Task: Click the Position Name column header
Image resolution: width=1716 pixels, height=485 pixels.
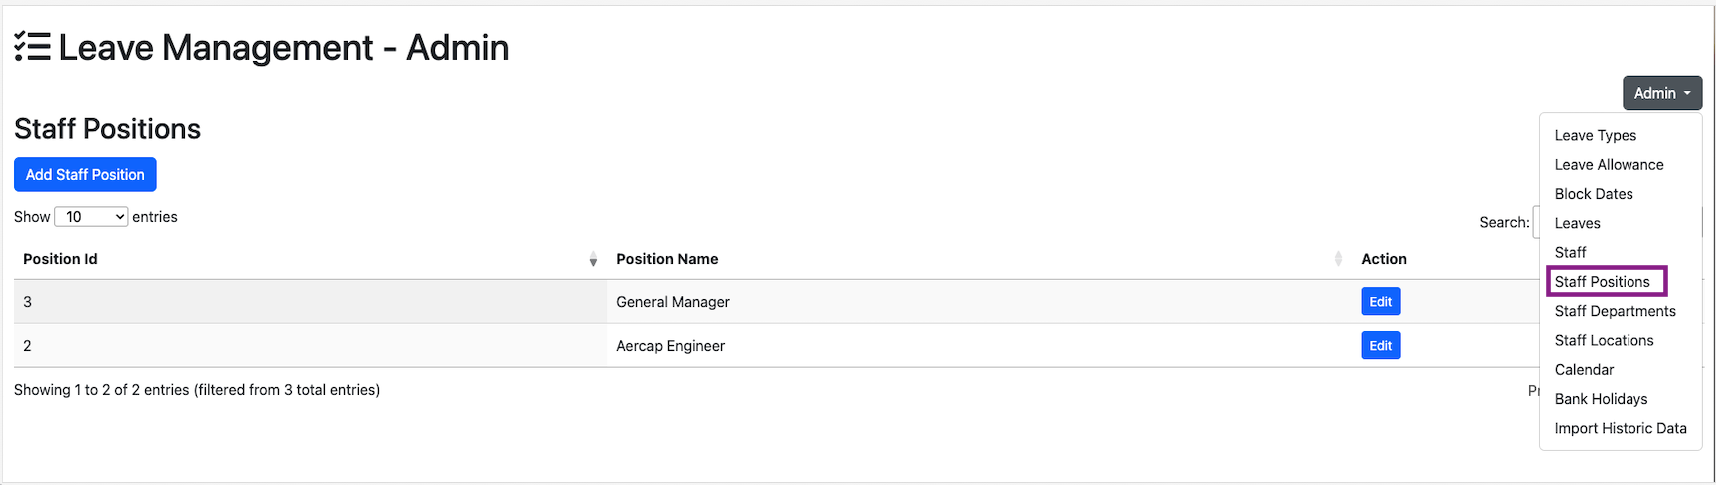Action: point(667,259)
